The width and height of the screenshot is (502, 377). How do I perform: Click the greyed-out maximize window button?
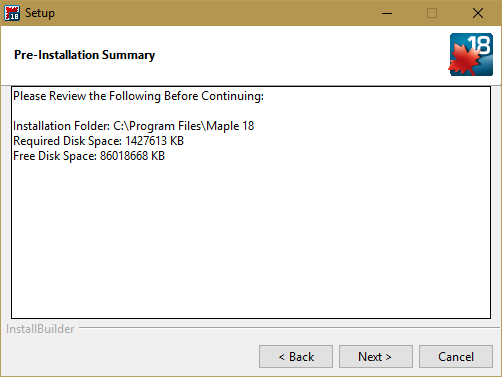432,13
